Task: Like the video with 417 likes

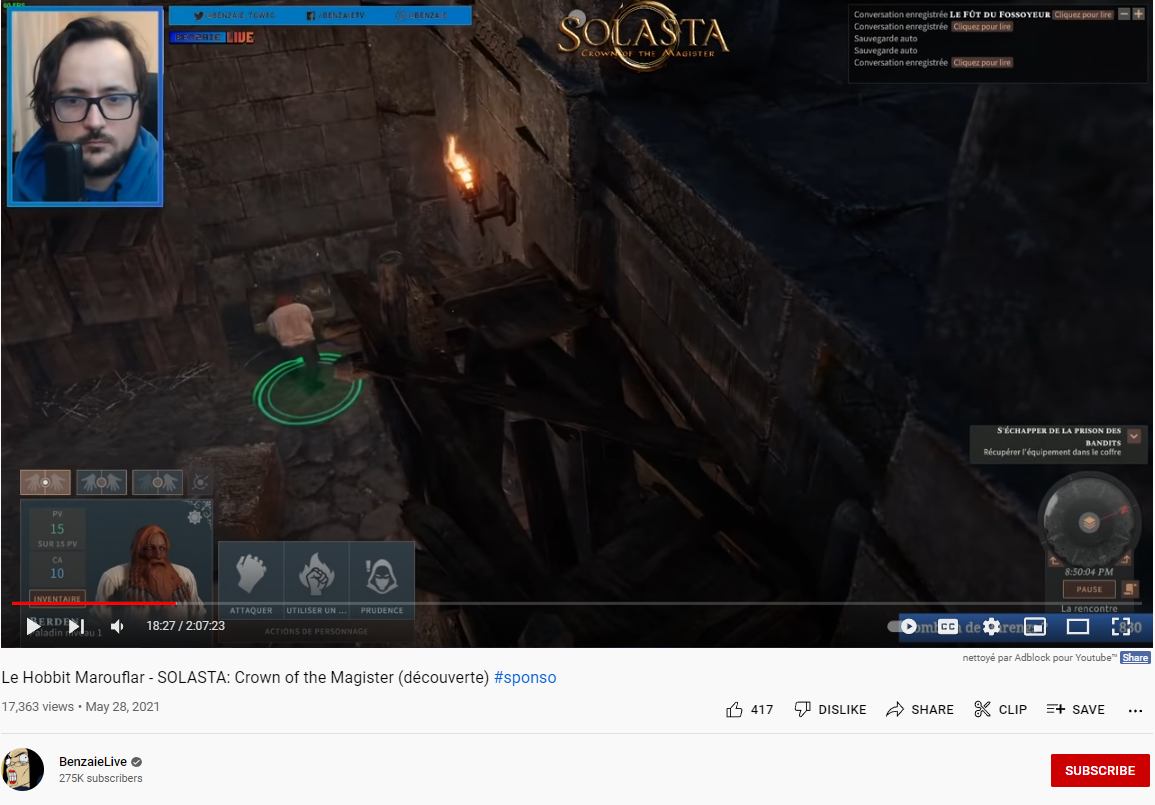Action: tap(750, 709)
